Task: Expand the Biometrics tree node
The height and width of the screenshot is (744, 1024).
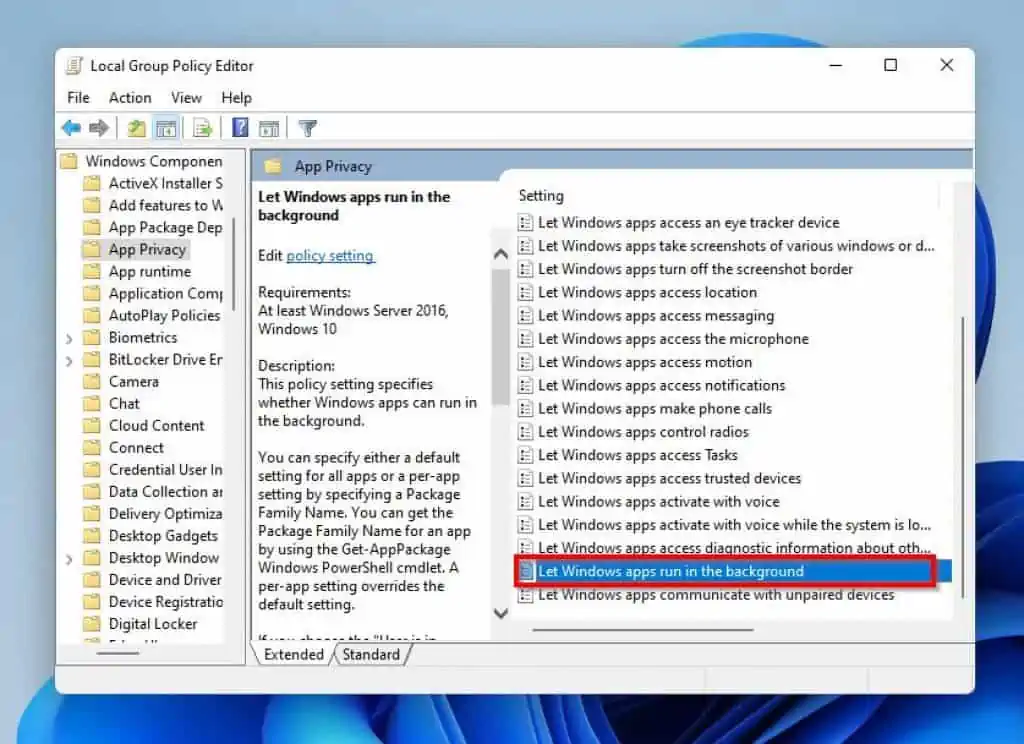Action: tap(70, 337)
